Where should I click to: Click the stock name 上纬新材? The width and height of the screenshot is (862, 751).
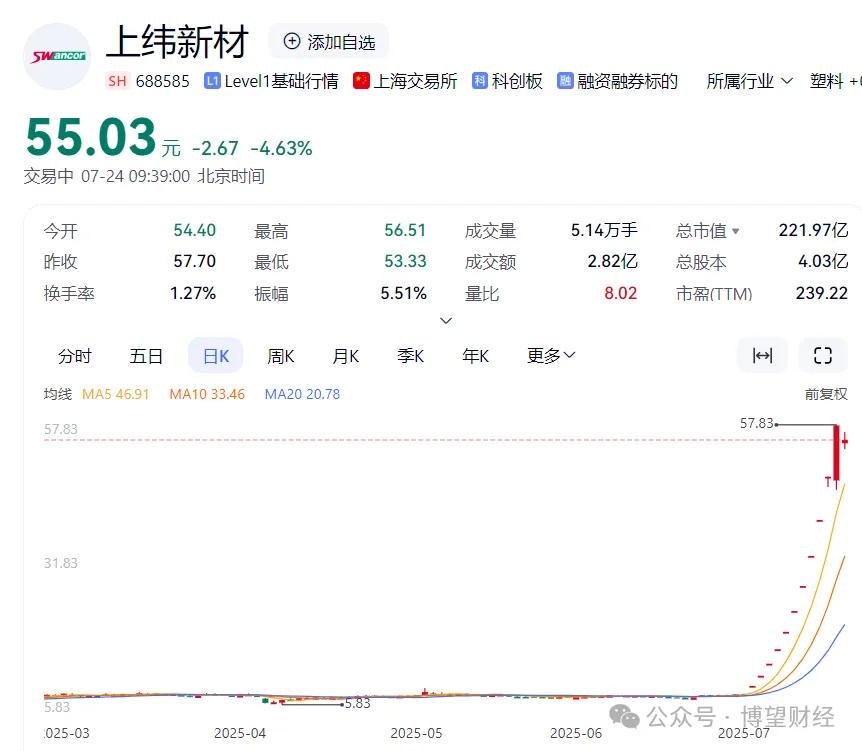pyautogui.click(x=177, y=42)
